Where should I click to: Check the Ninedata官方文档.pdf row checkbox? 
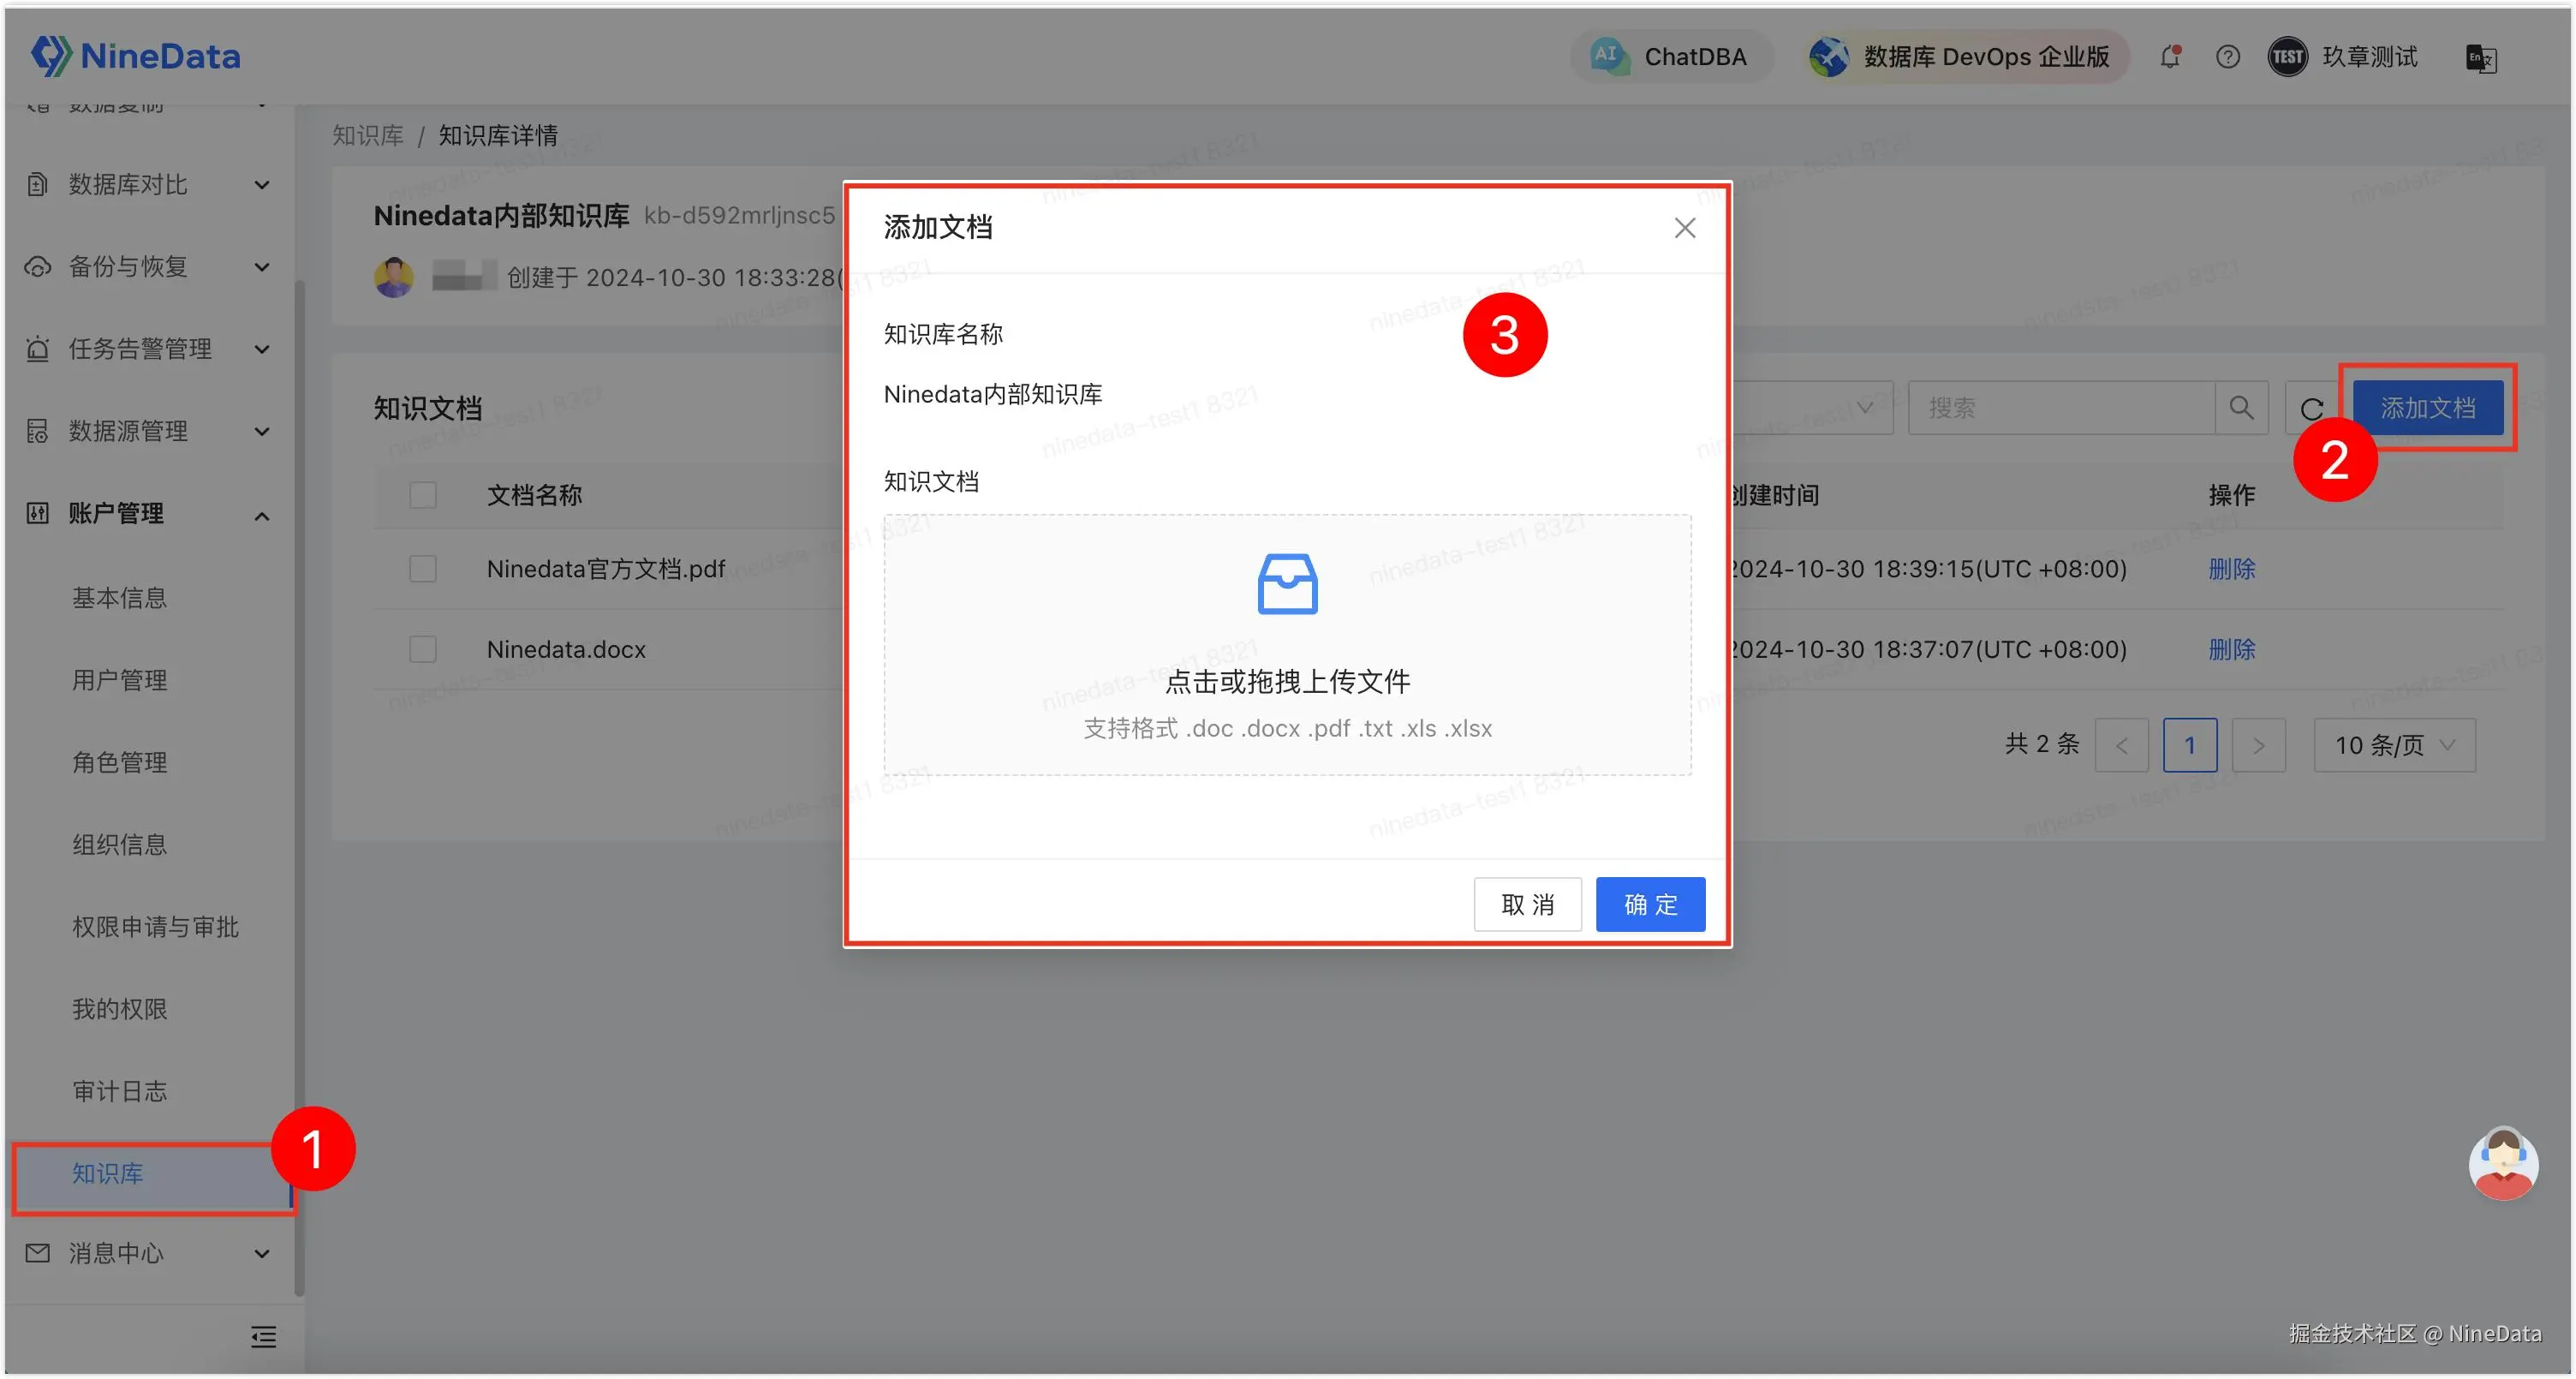point(423,569)
